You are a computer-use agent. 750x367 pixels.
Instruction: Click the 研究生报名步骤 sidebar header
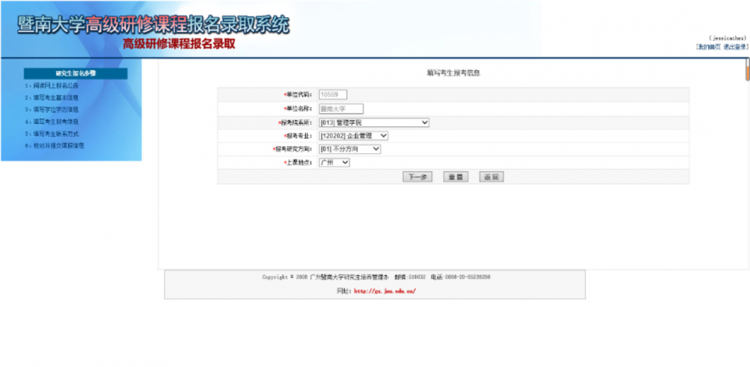tap(76, 73)
